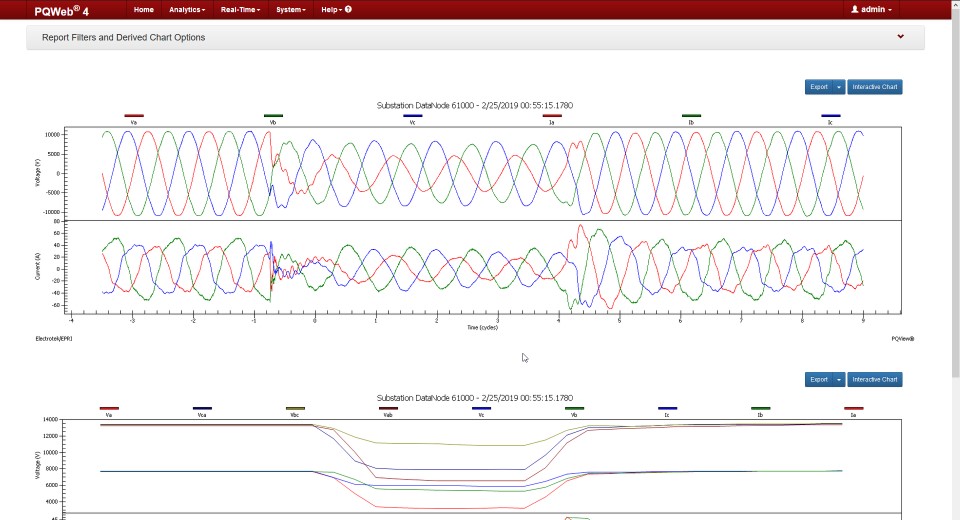The width and height of the screenshot is (960, 520).
Task: Click the Vab legend swatch in RMS chart
Action: click(388, 408)
